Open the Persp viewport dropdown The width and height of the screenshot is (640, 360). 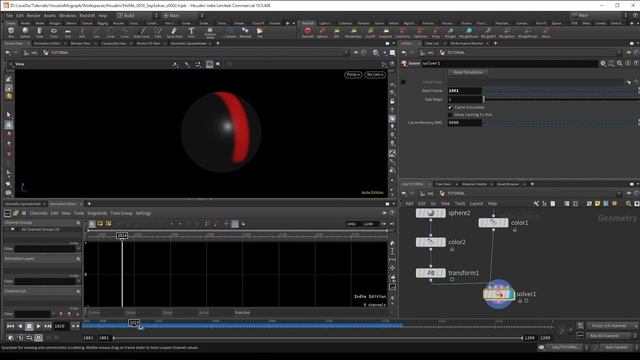pyautogui.click(x=353, y=75)
